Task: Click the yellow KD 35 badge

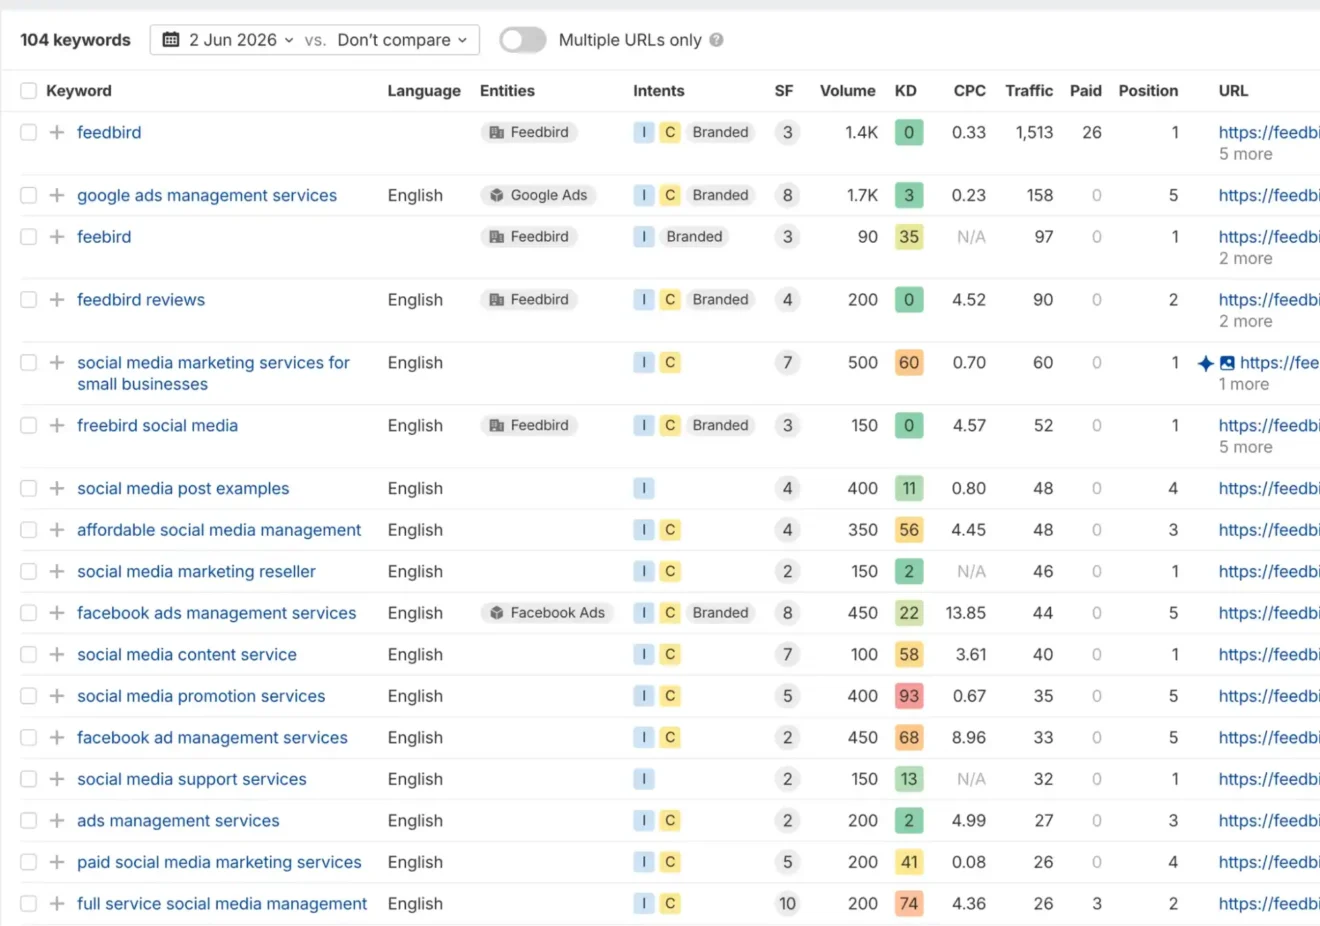Action: [x=909, y=237]
